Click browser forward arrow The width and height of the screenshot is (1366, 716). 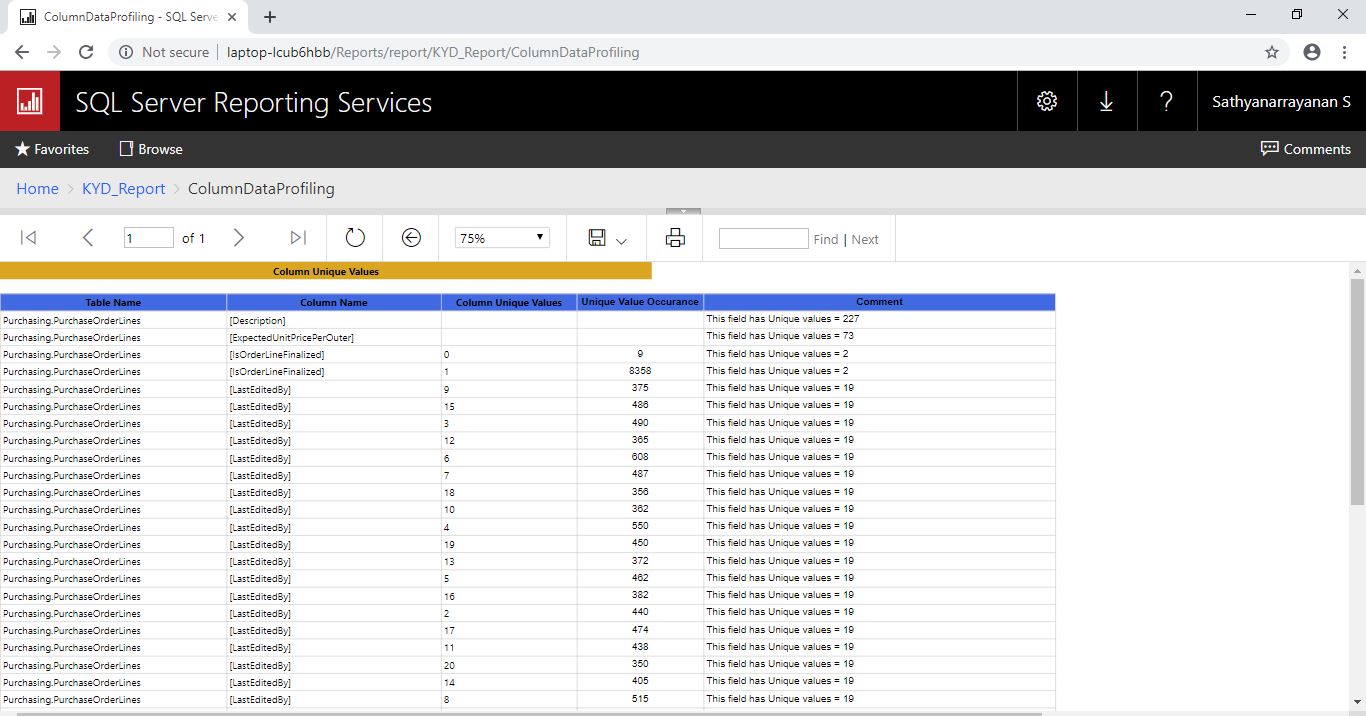tap(54, 52)
